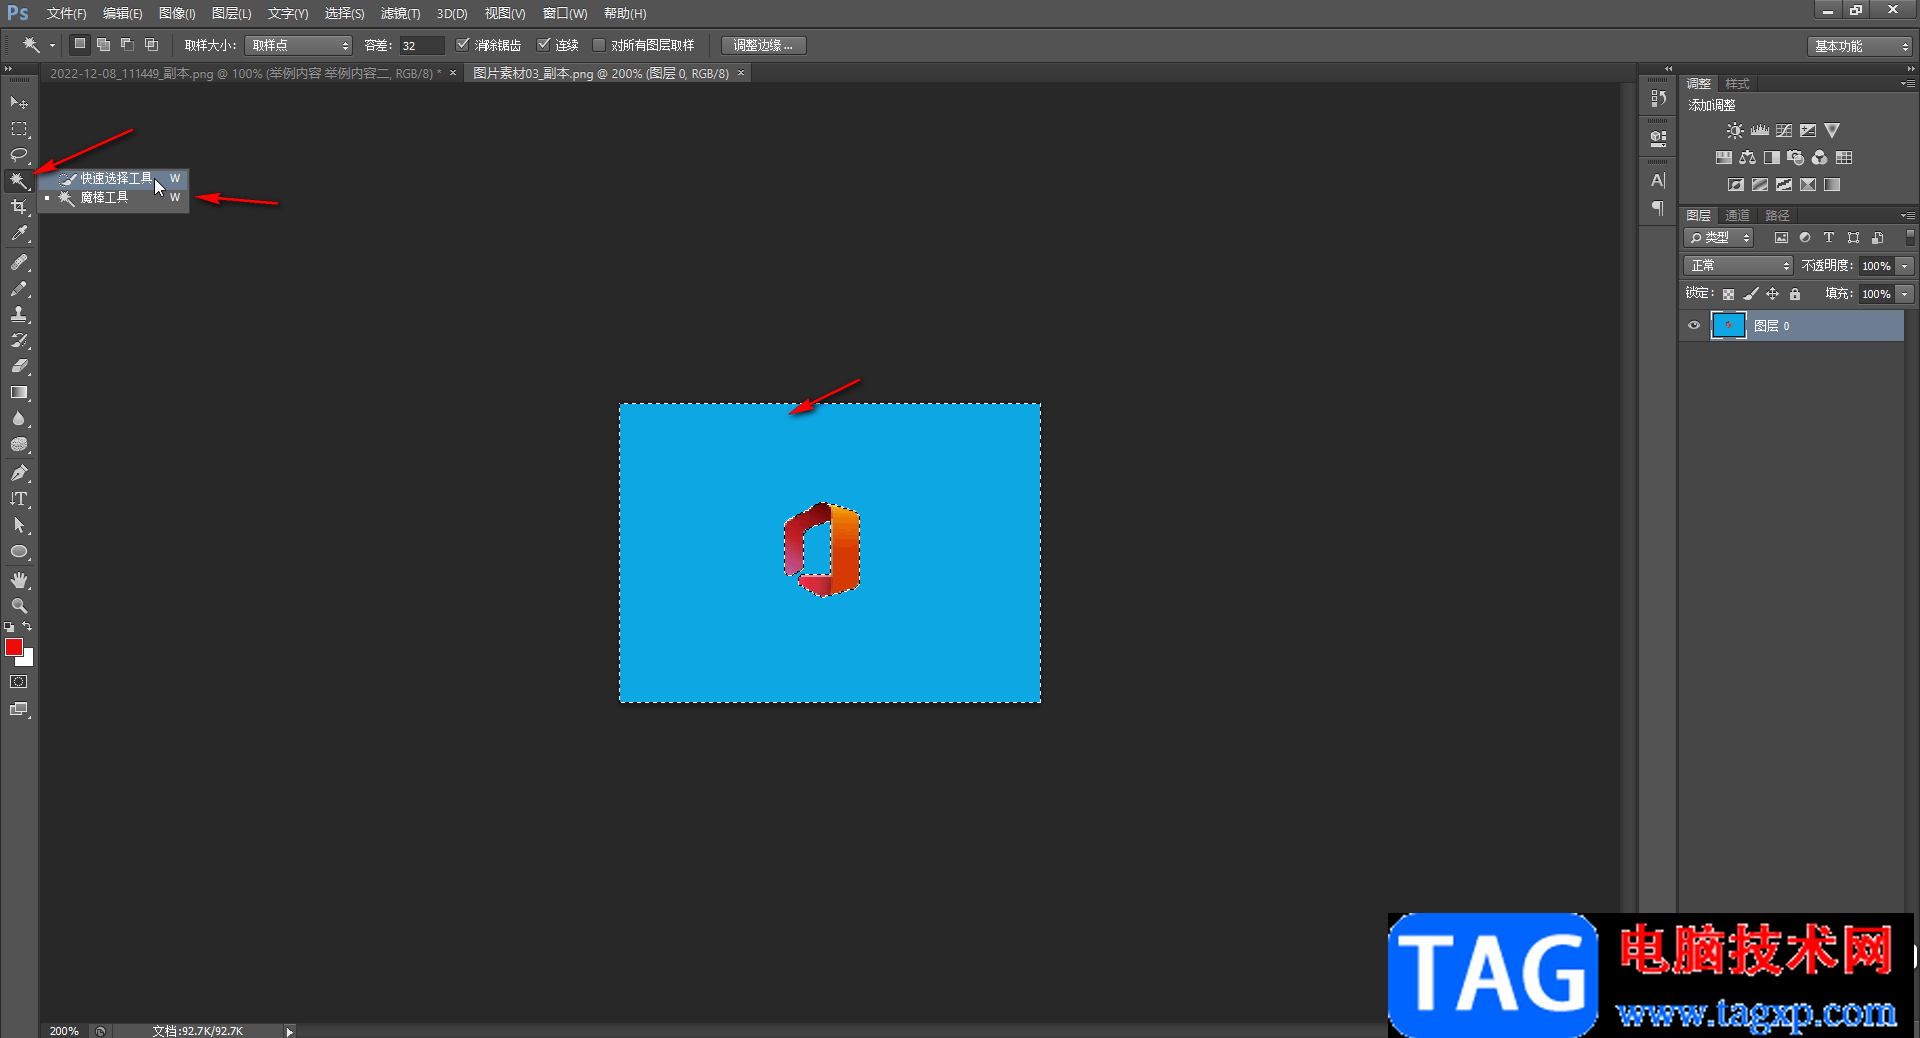Select the Spot Healing Brush tool

pyautogui.click(x=19, y=262)
